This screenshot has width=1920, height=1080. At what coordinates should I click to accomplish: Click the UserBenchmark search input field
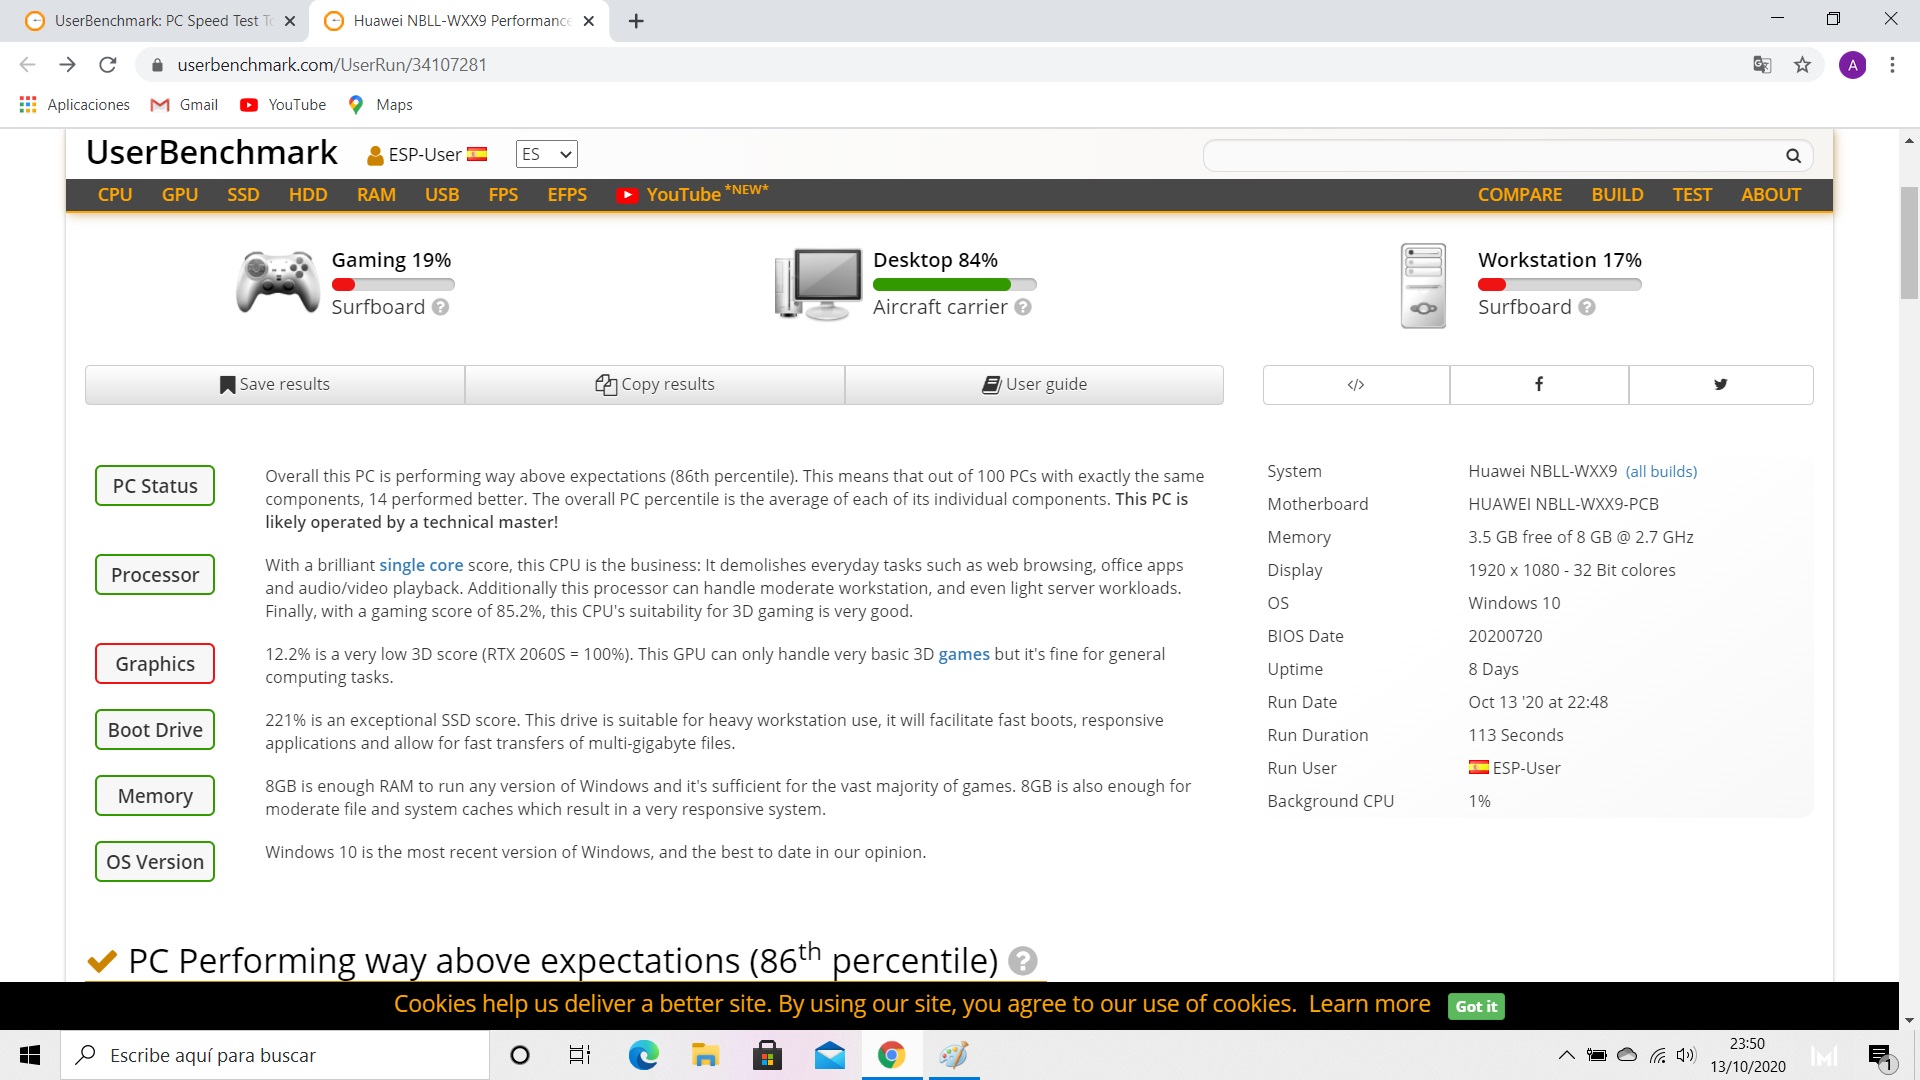click(x=1490, y=156)
